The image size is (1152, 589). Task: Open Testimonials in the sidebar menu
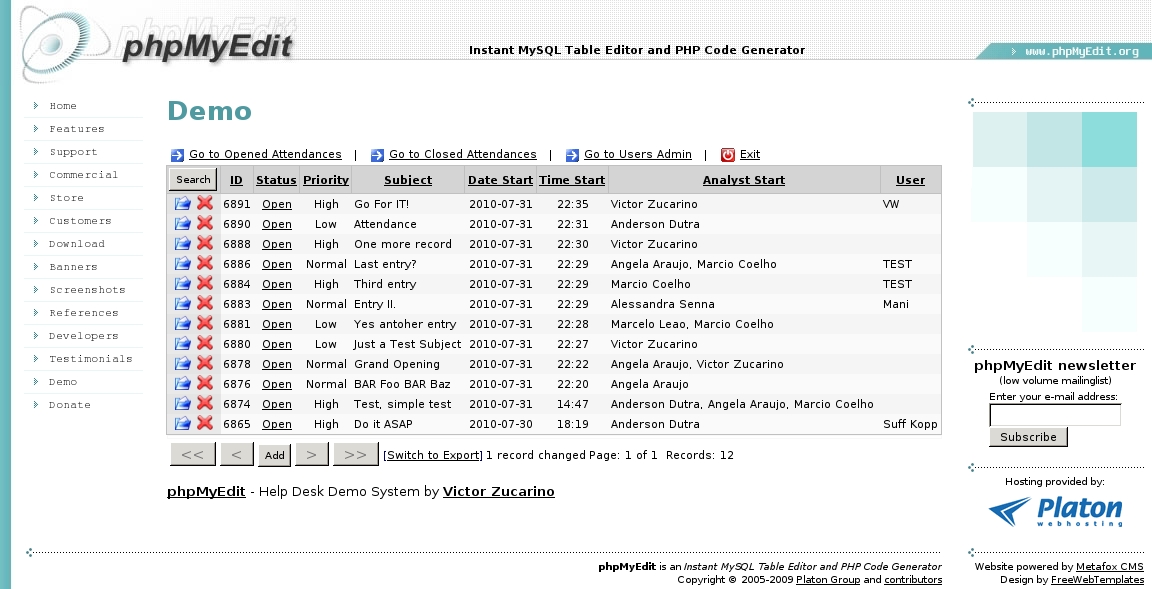point(90,358)
